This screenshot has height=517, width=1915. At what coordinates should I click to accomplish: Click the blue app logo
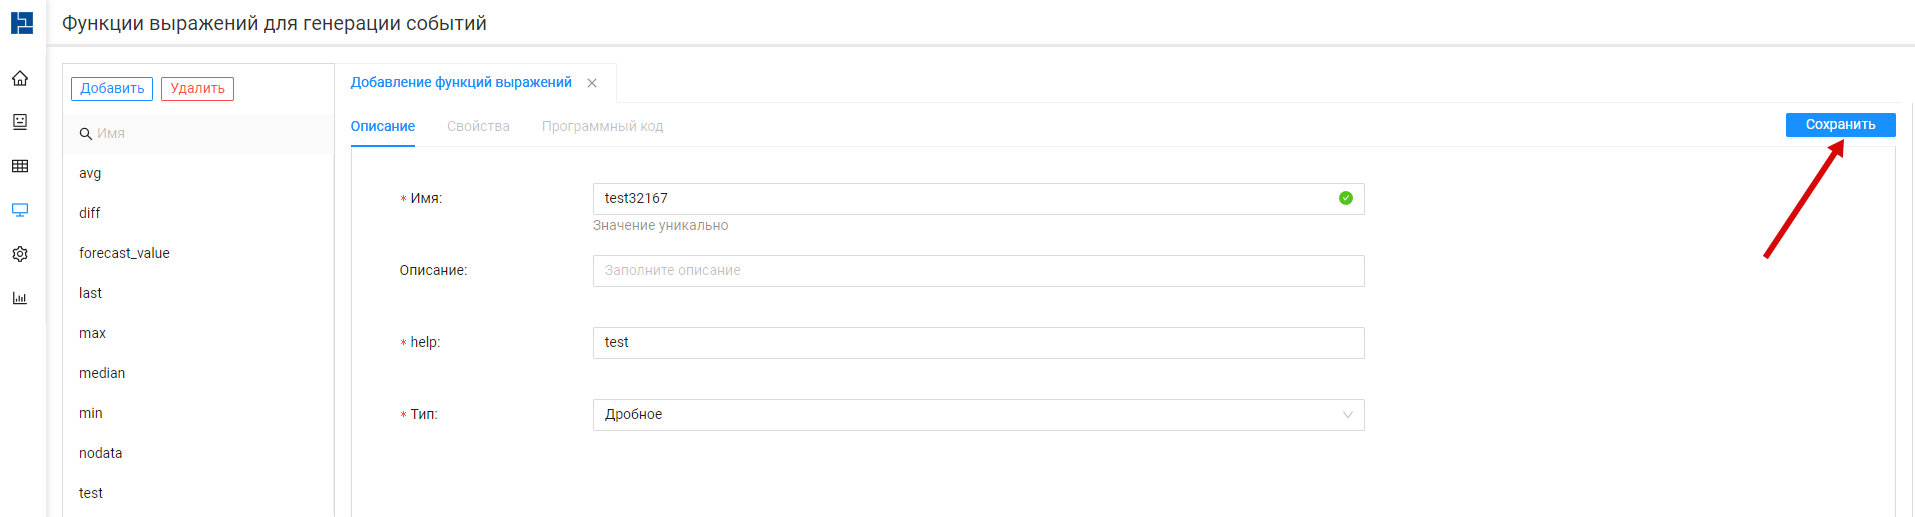22,23
